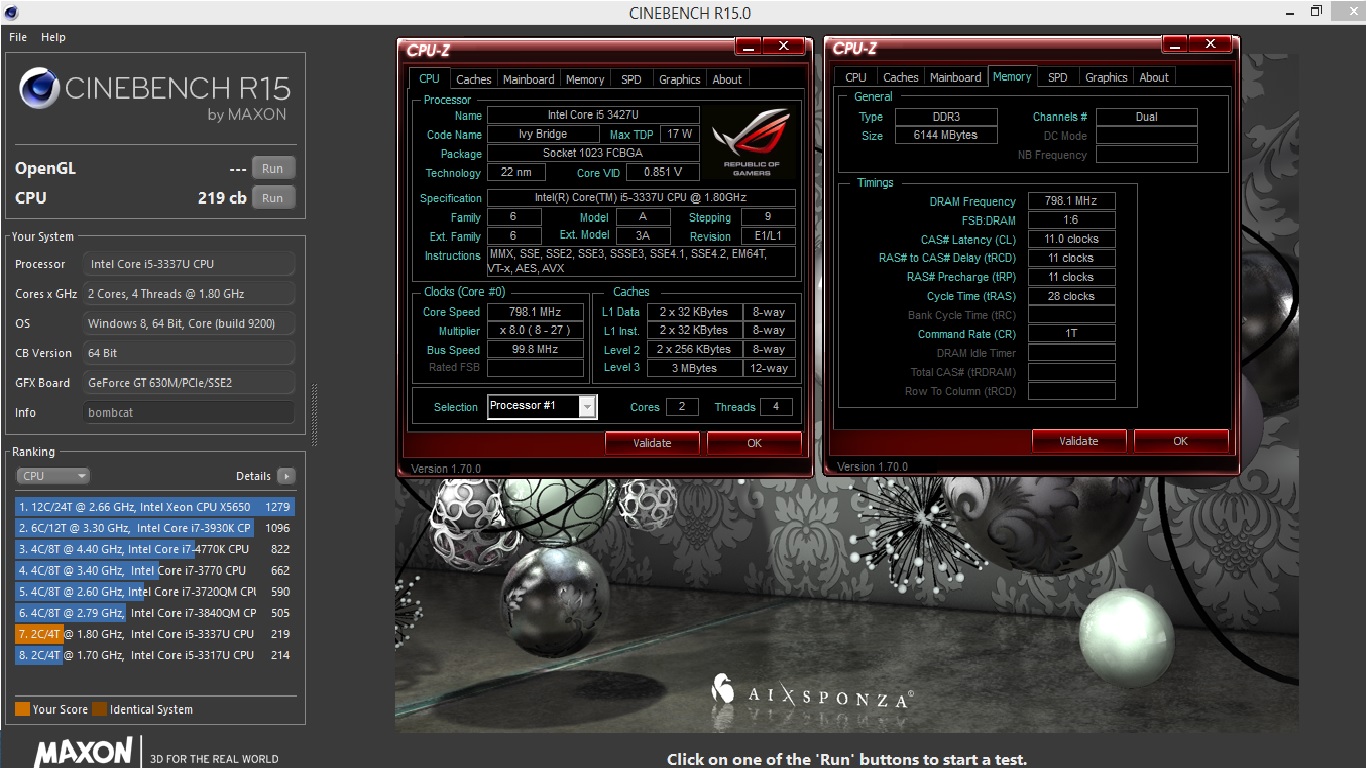Select ranking row Core i7-4770K CPU
This screenshot has height=768, width=1366.
tap(154, 549)
